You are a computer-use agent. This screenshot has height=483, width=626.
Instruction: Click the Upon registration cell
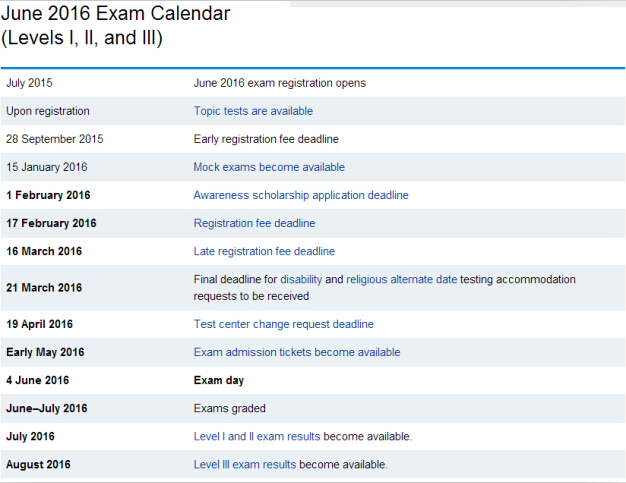click(x=48, y=111)
